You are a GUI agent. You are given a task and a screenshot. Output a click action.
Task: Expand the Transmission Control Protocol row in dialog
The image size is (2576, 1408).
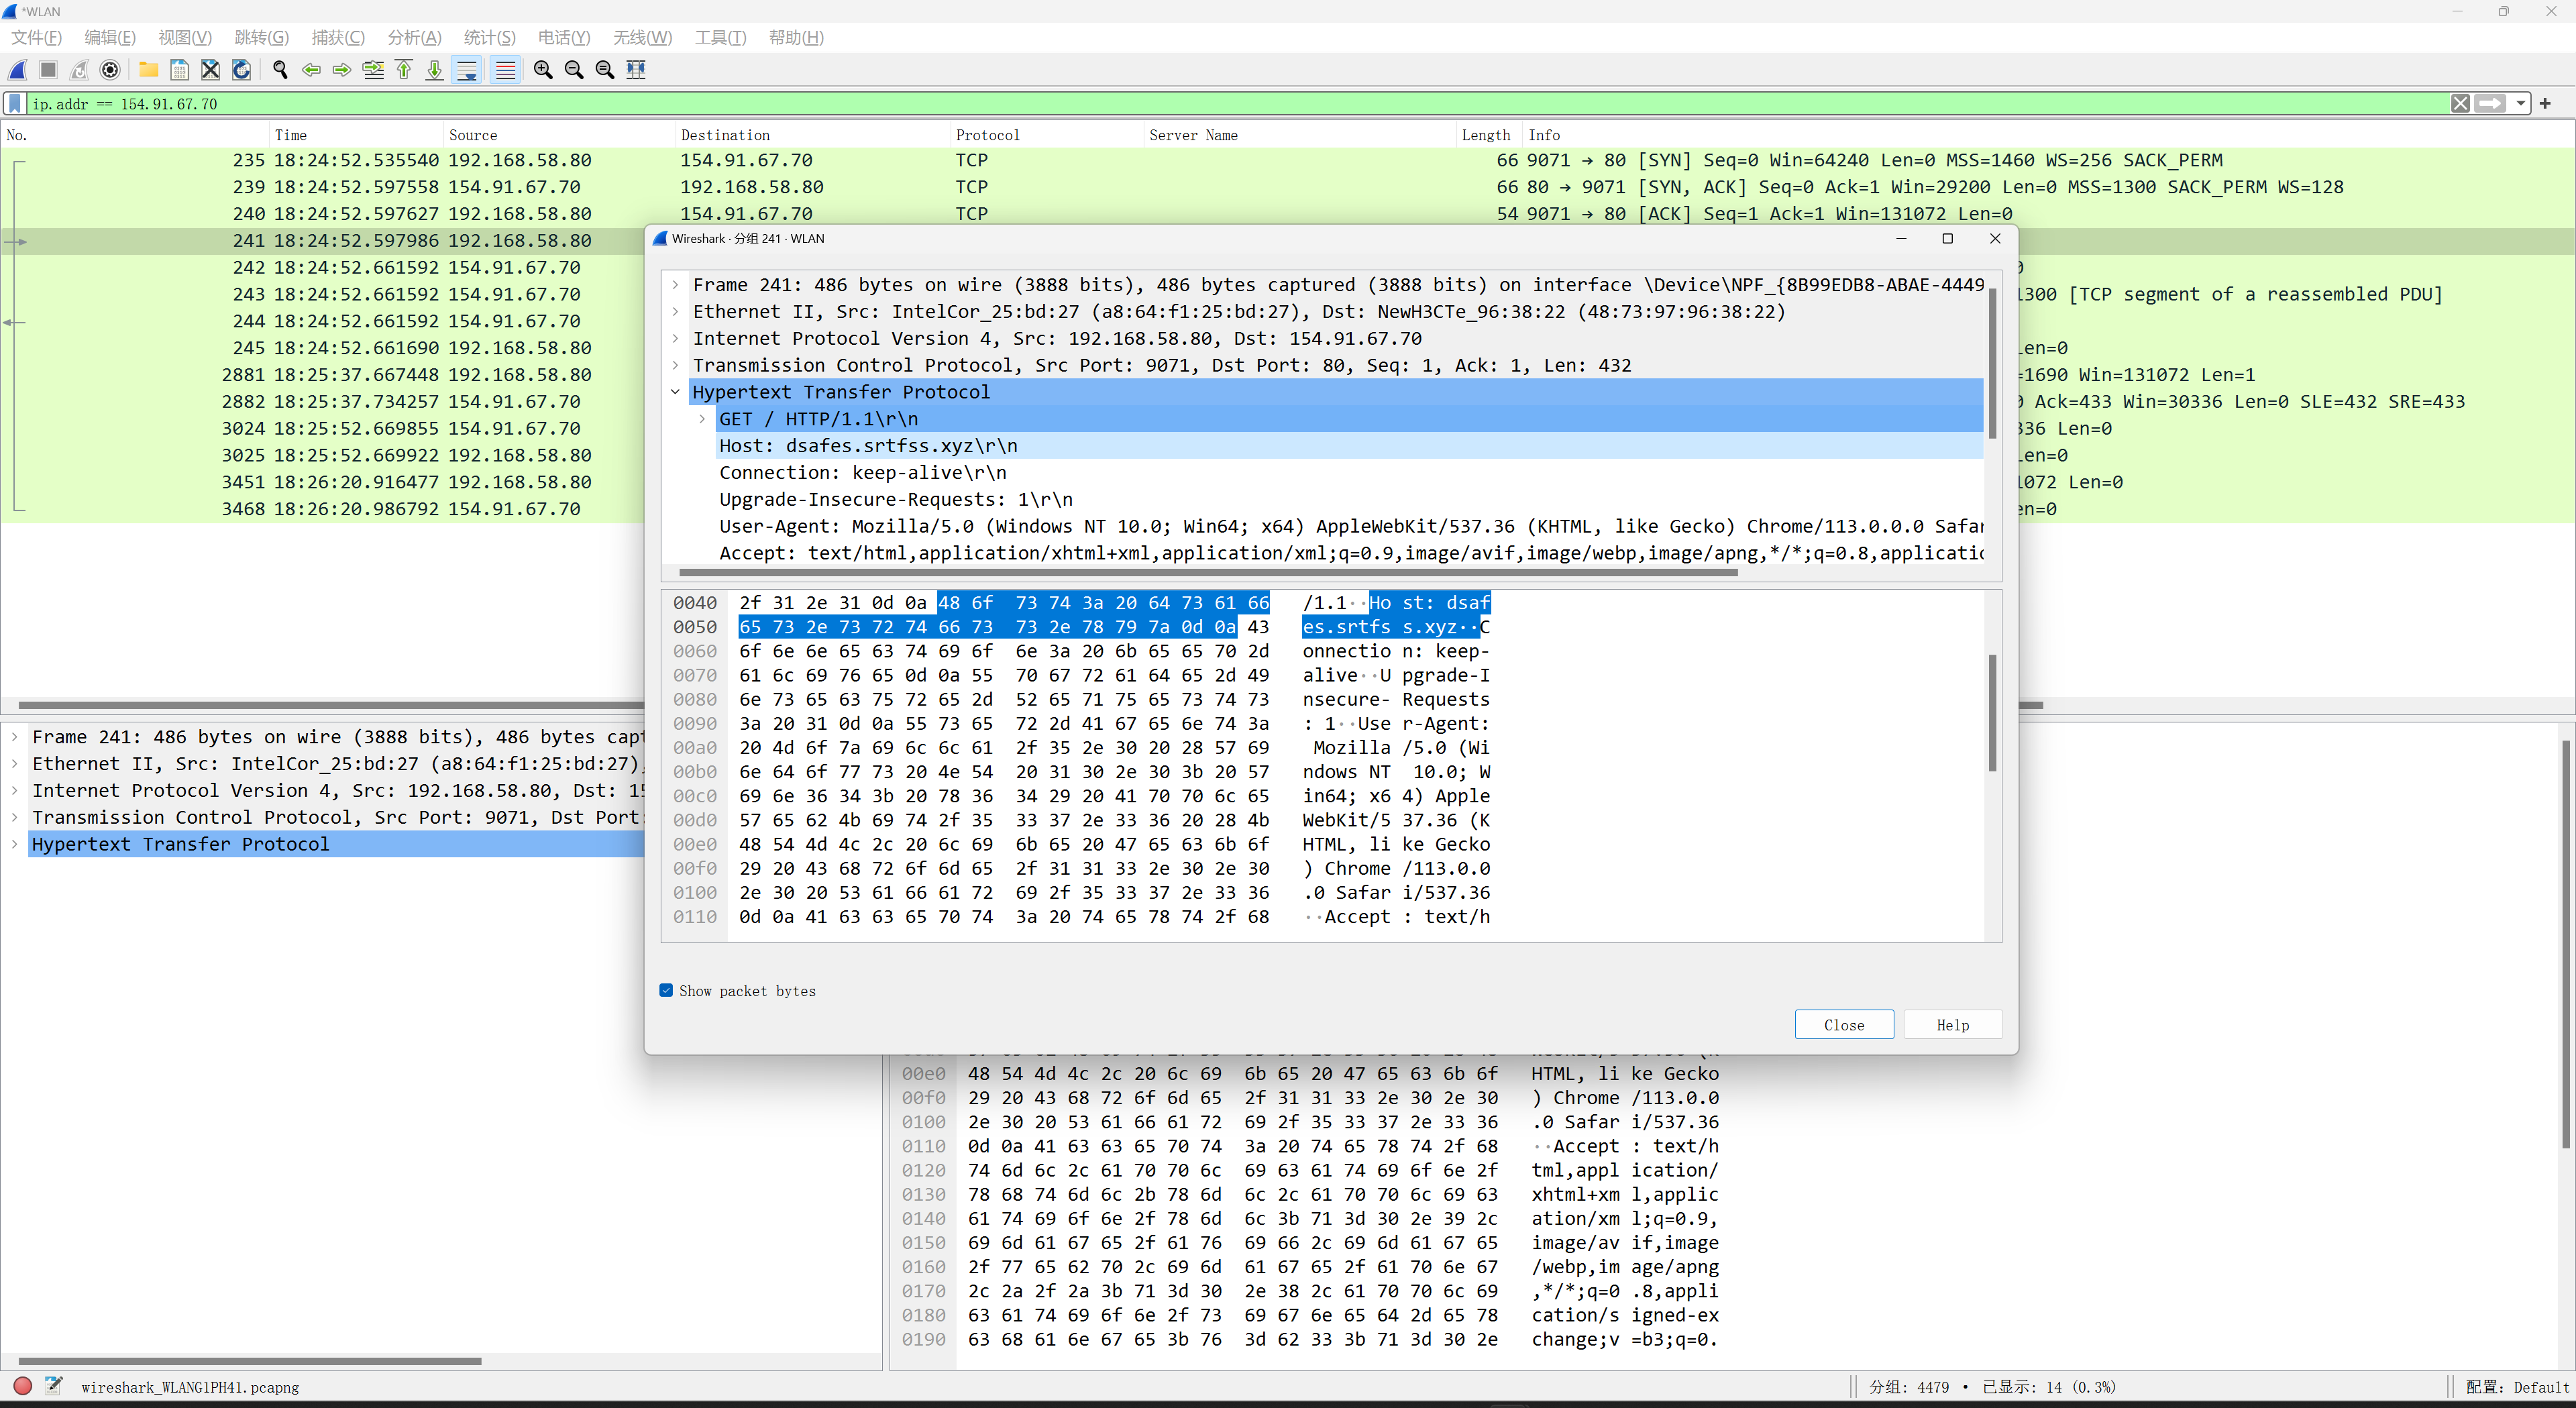pyautogui.click(x=676, y=365)
